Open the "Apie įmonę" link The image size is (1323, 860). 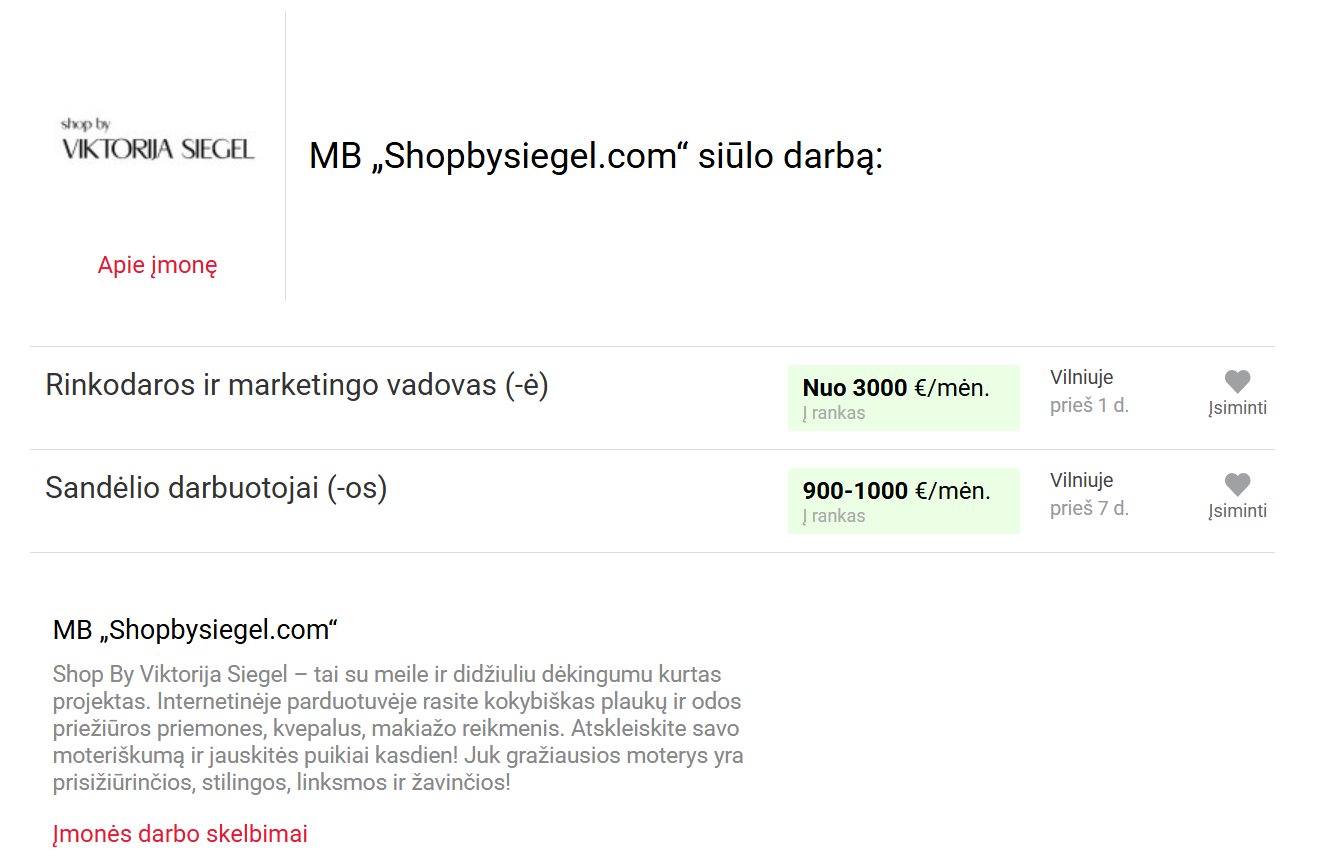pos(158,265)
